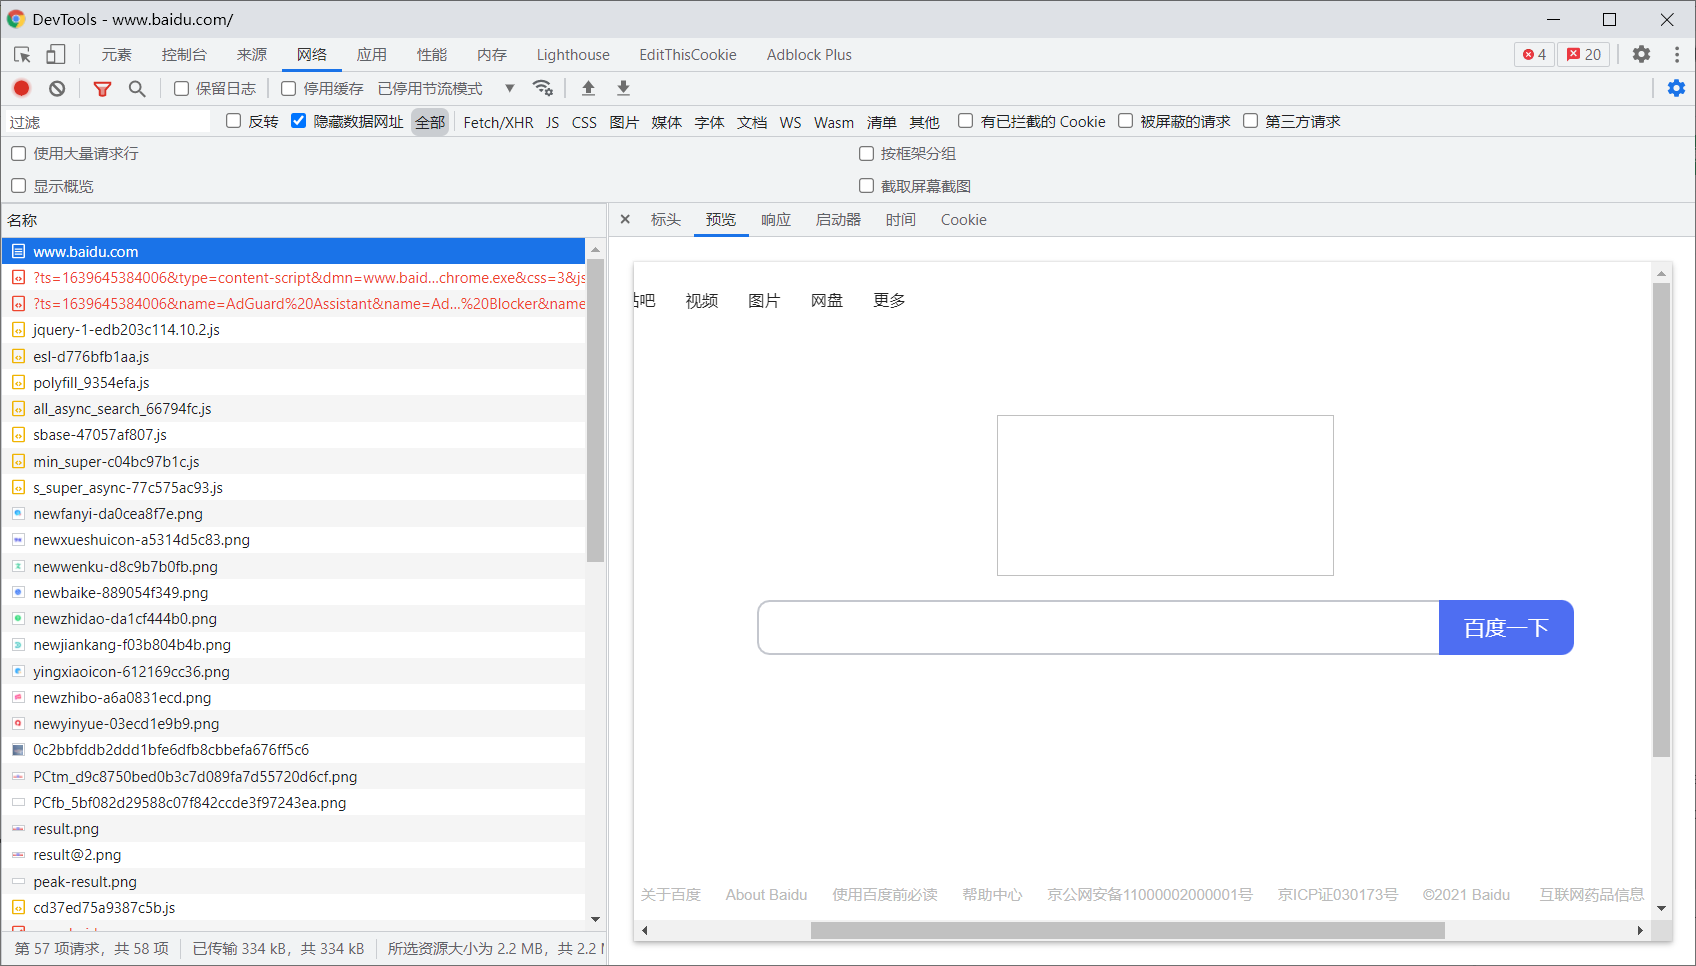This screenshot has height=966, width=1696.
Task: Show the 启动器 tab of the request
Action: click(838, 220)
